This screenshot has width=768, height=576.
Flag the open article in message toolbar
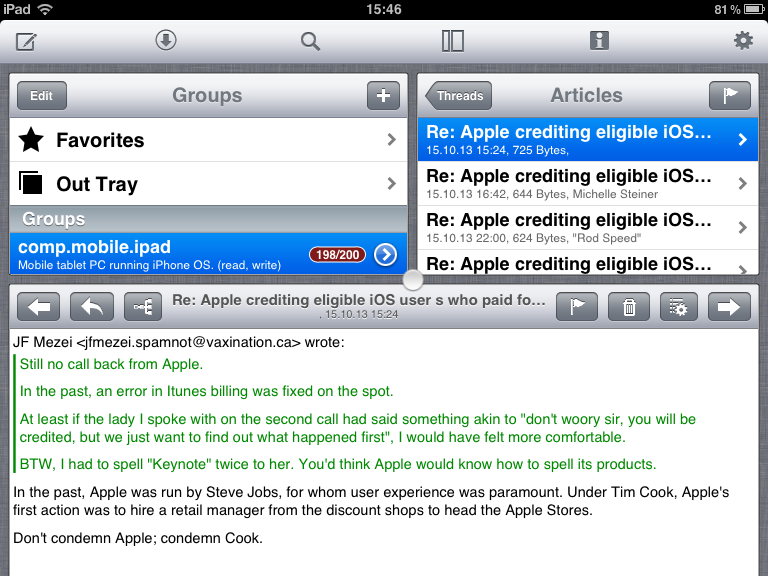pyautogui.click(x=577, y=307)
